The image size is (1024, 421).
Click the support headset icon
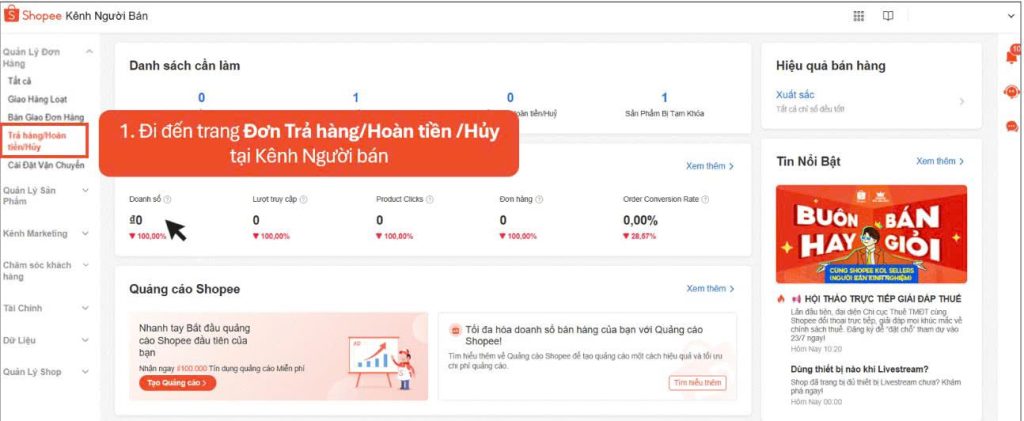coord(1011,92)
